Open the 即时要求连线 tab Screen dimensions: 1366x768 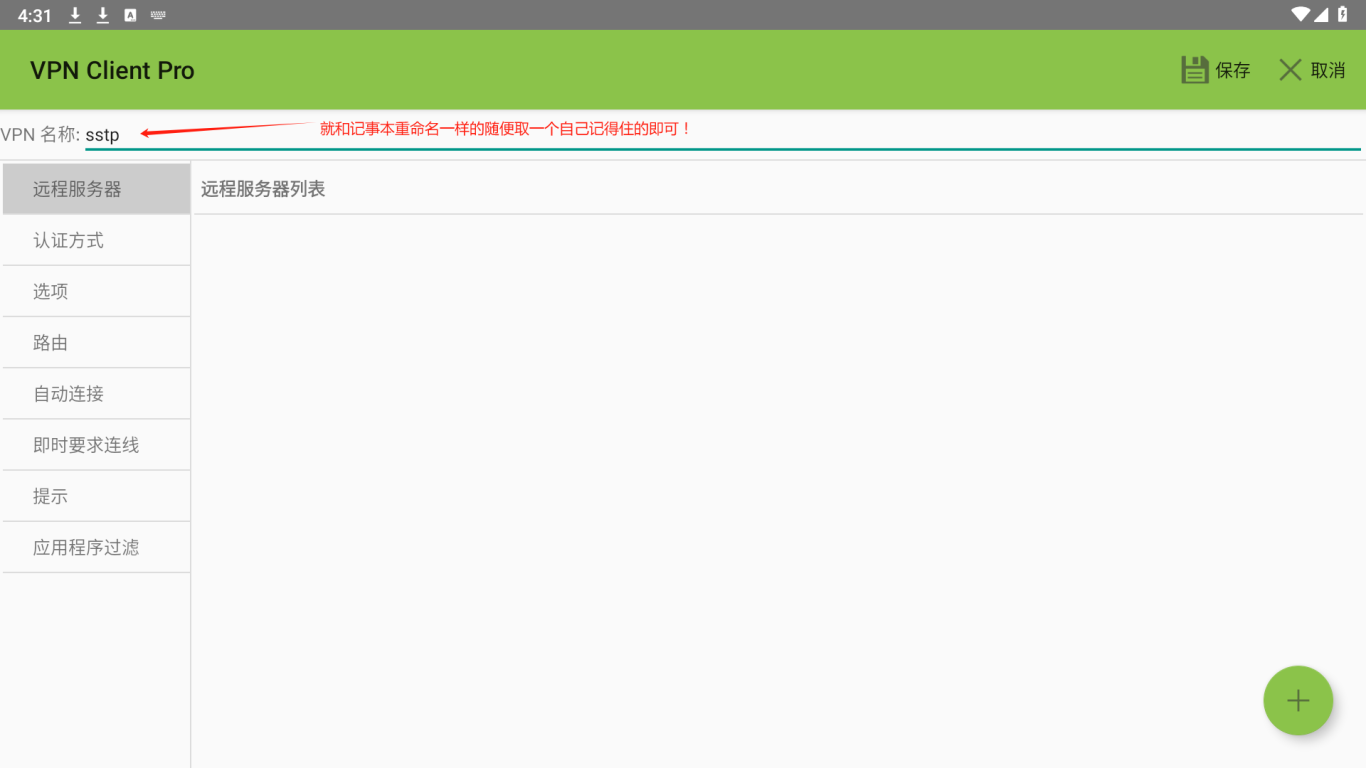[x=96, y=445]
